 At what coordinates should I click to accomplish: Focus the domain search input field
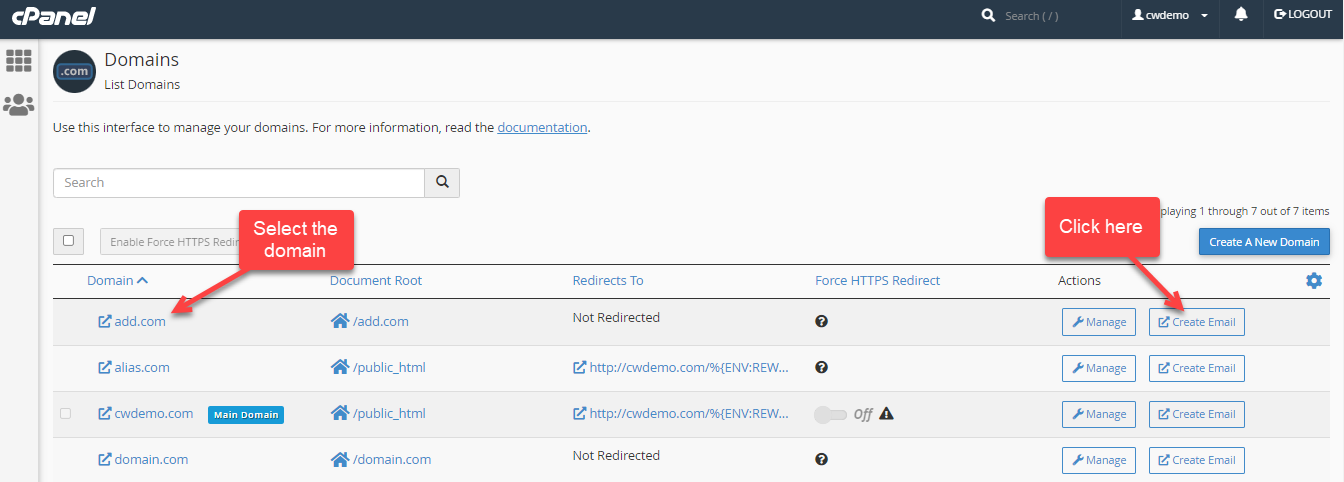point(238,183)
